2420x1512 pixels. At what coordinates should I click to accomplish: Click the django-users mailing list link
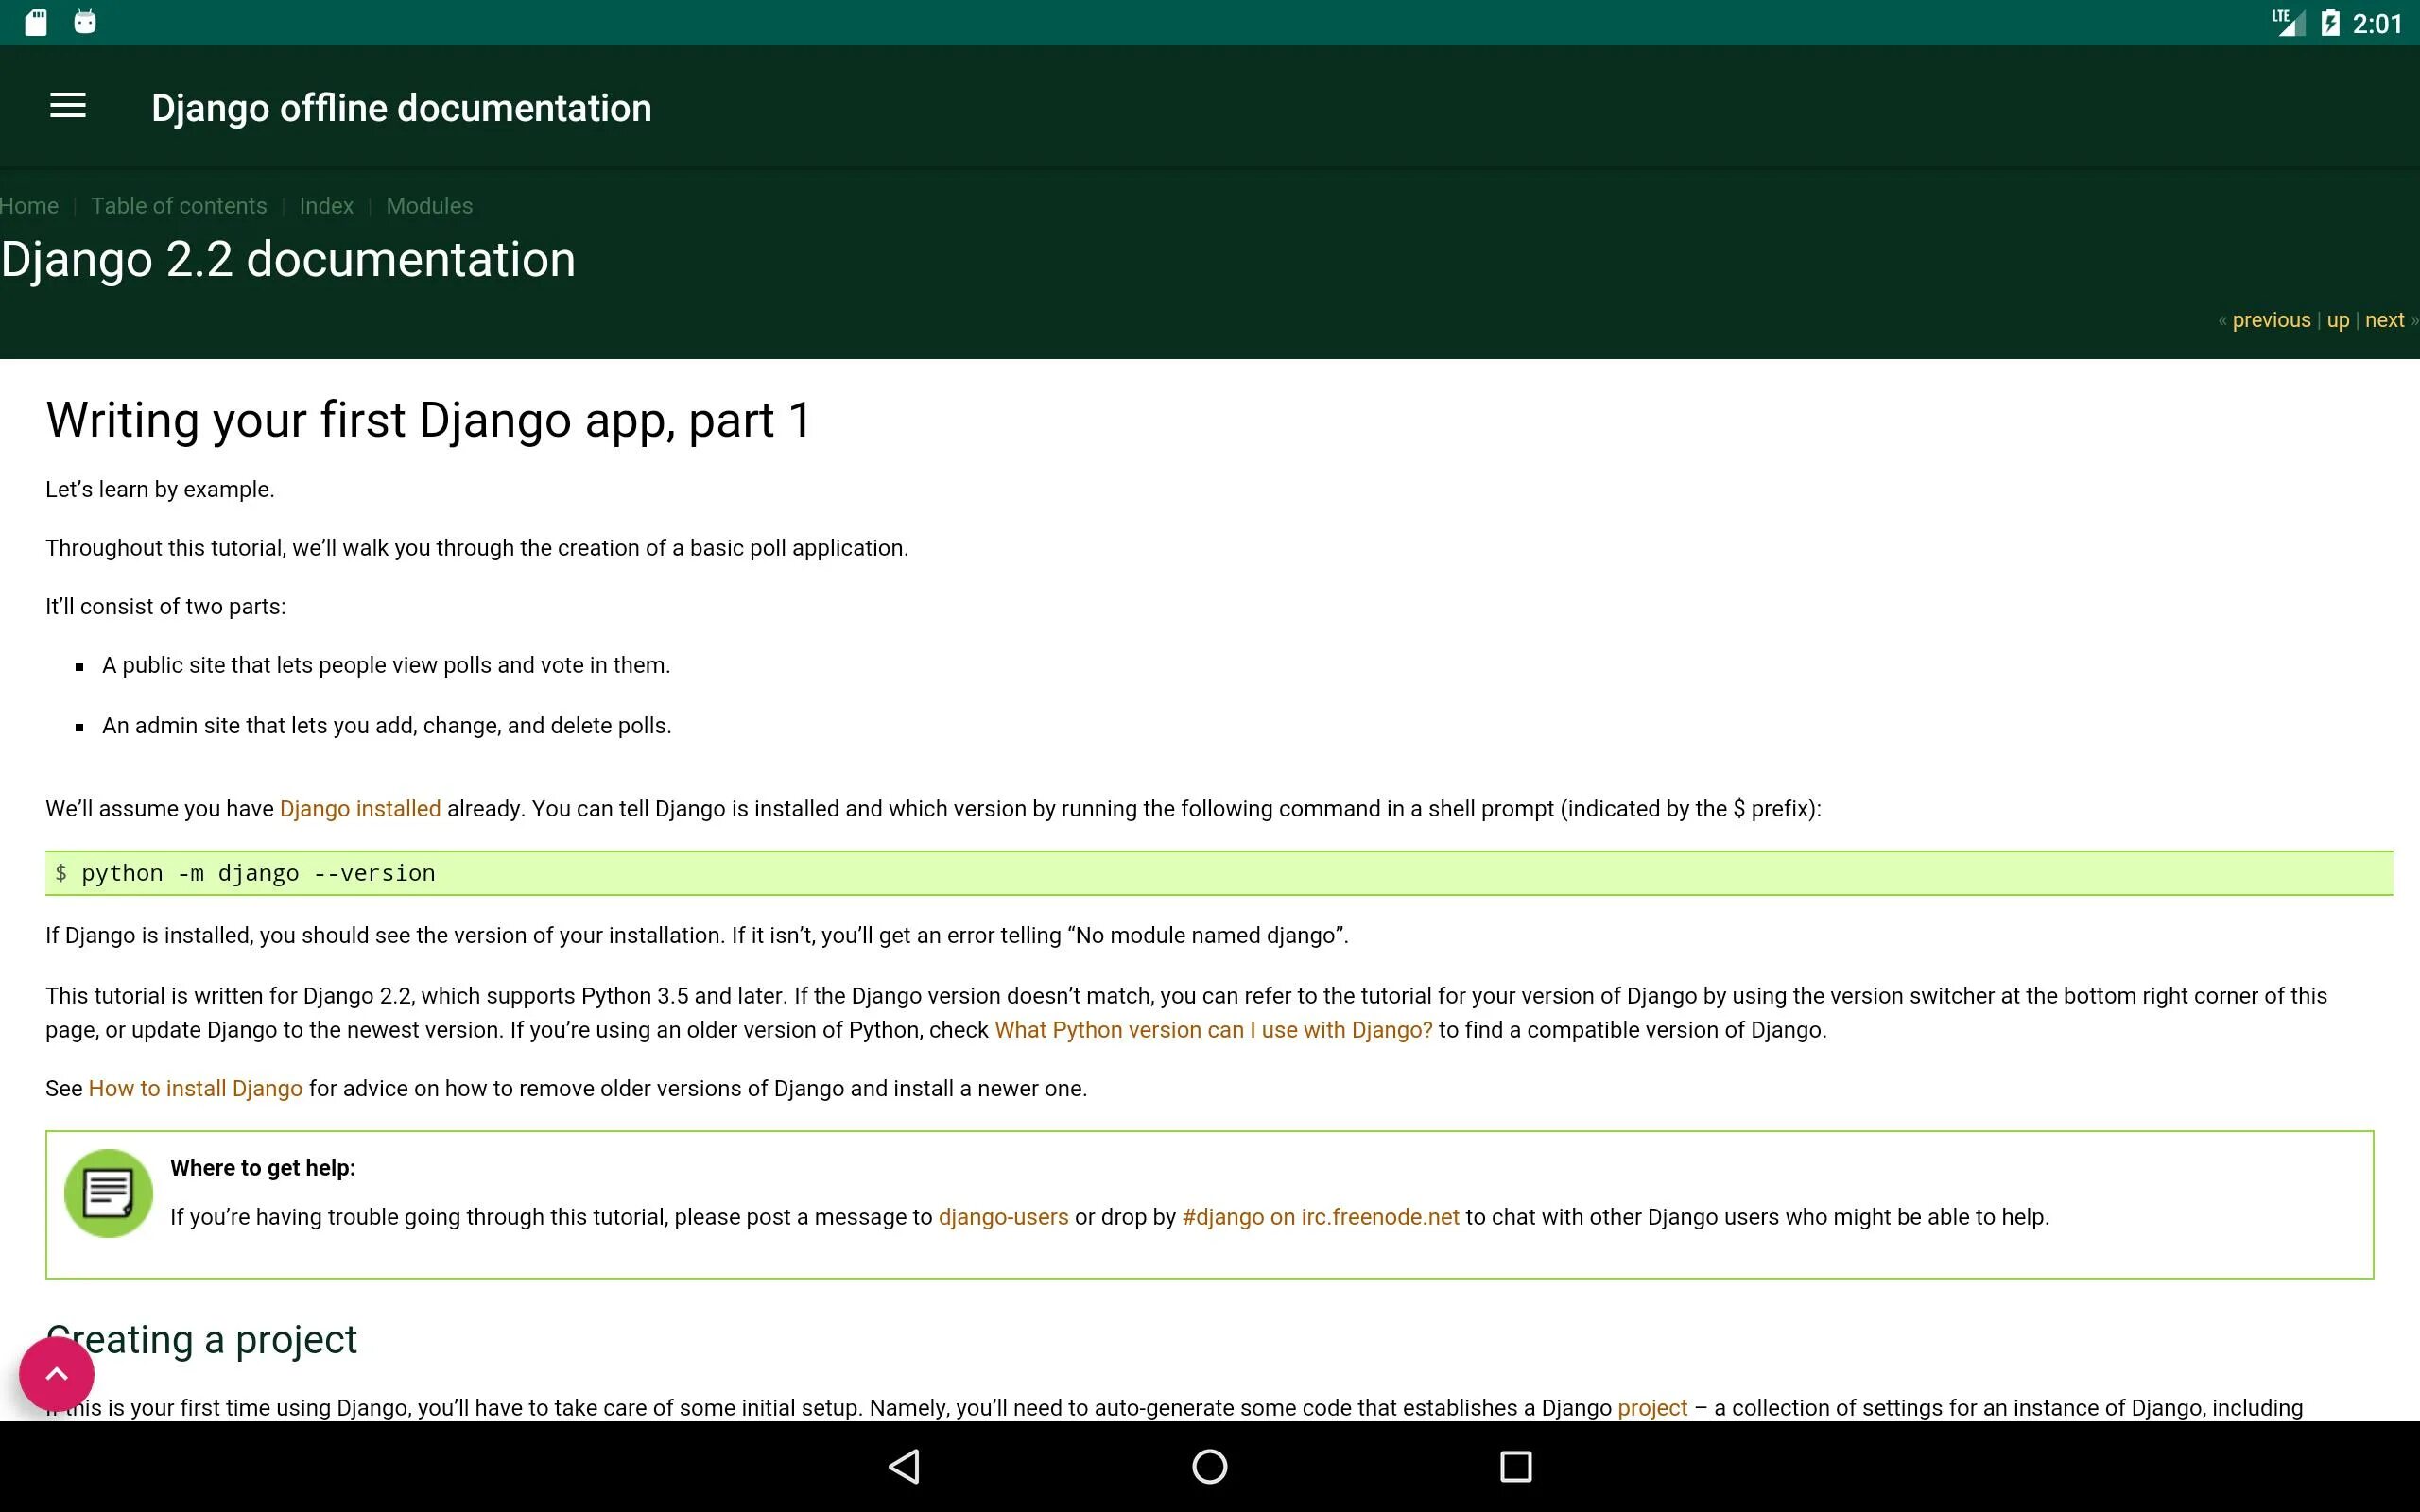[x=1004, y=1216]
